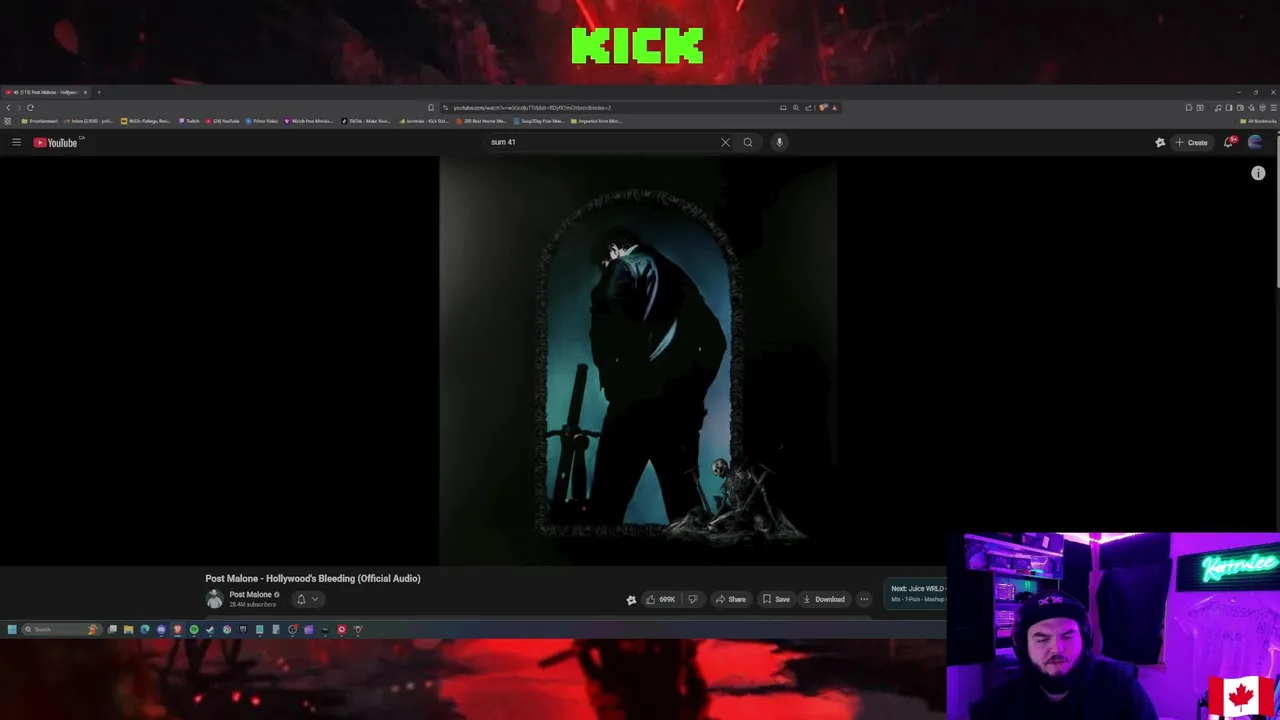The height and width of the screenshot is (720, 1280).
Task: Click the browser address bar URL
Action: [x=532, y=107]
